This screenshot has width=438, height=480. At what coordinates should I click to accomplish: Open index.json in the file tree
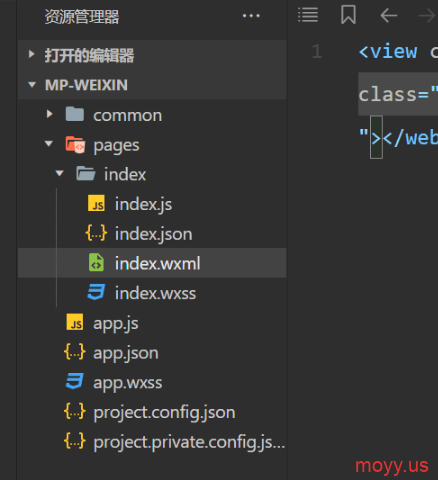point(152,233)
